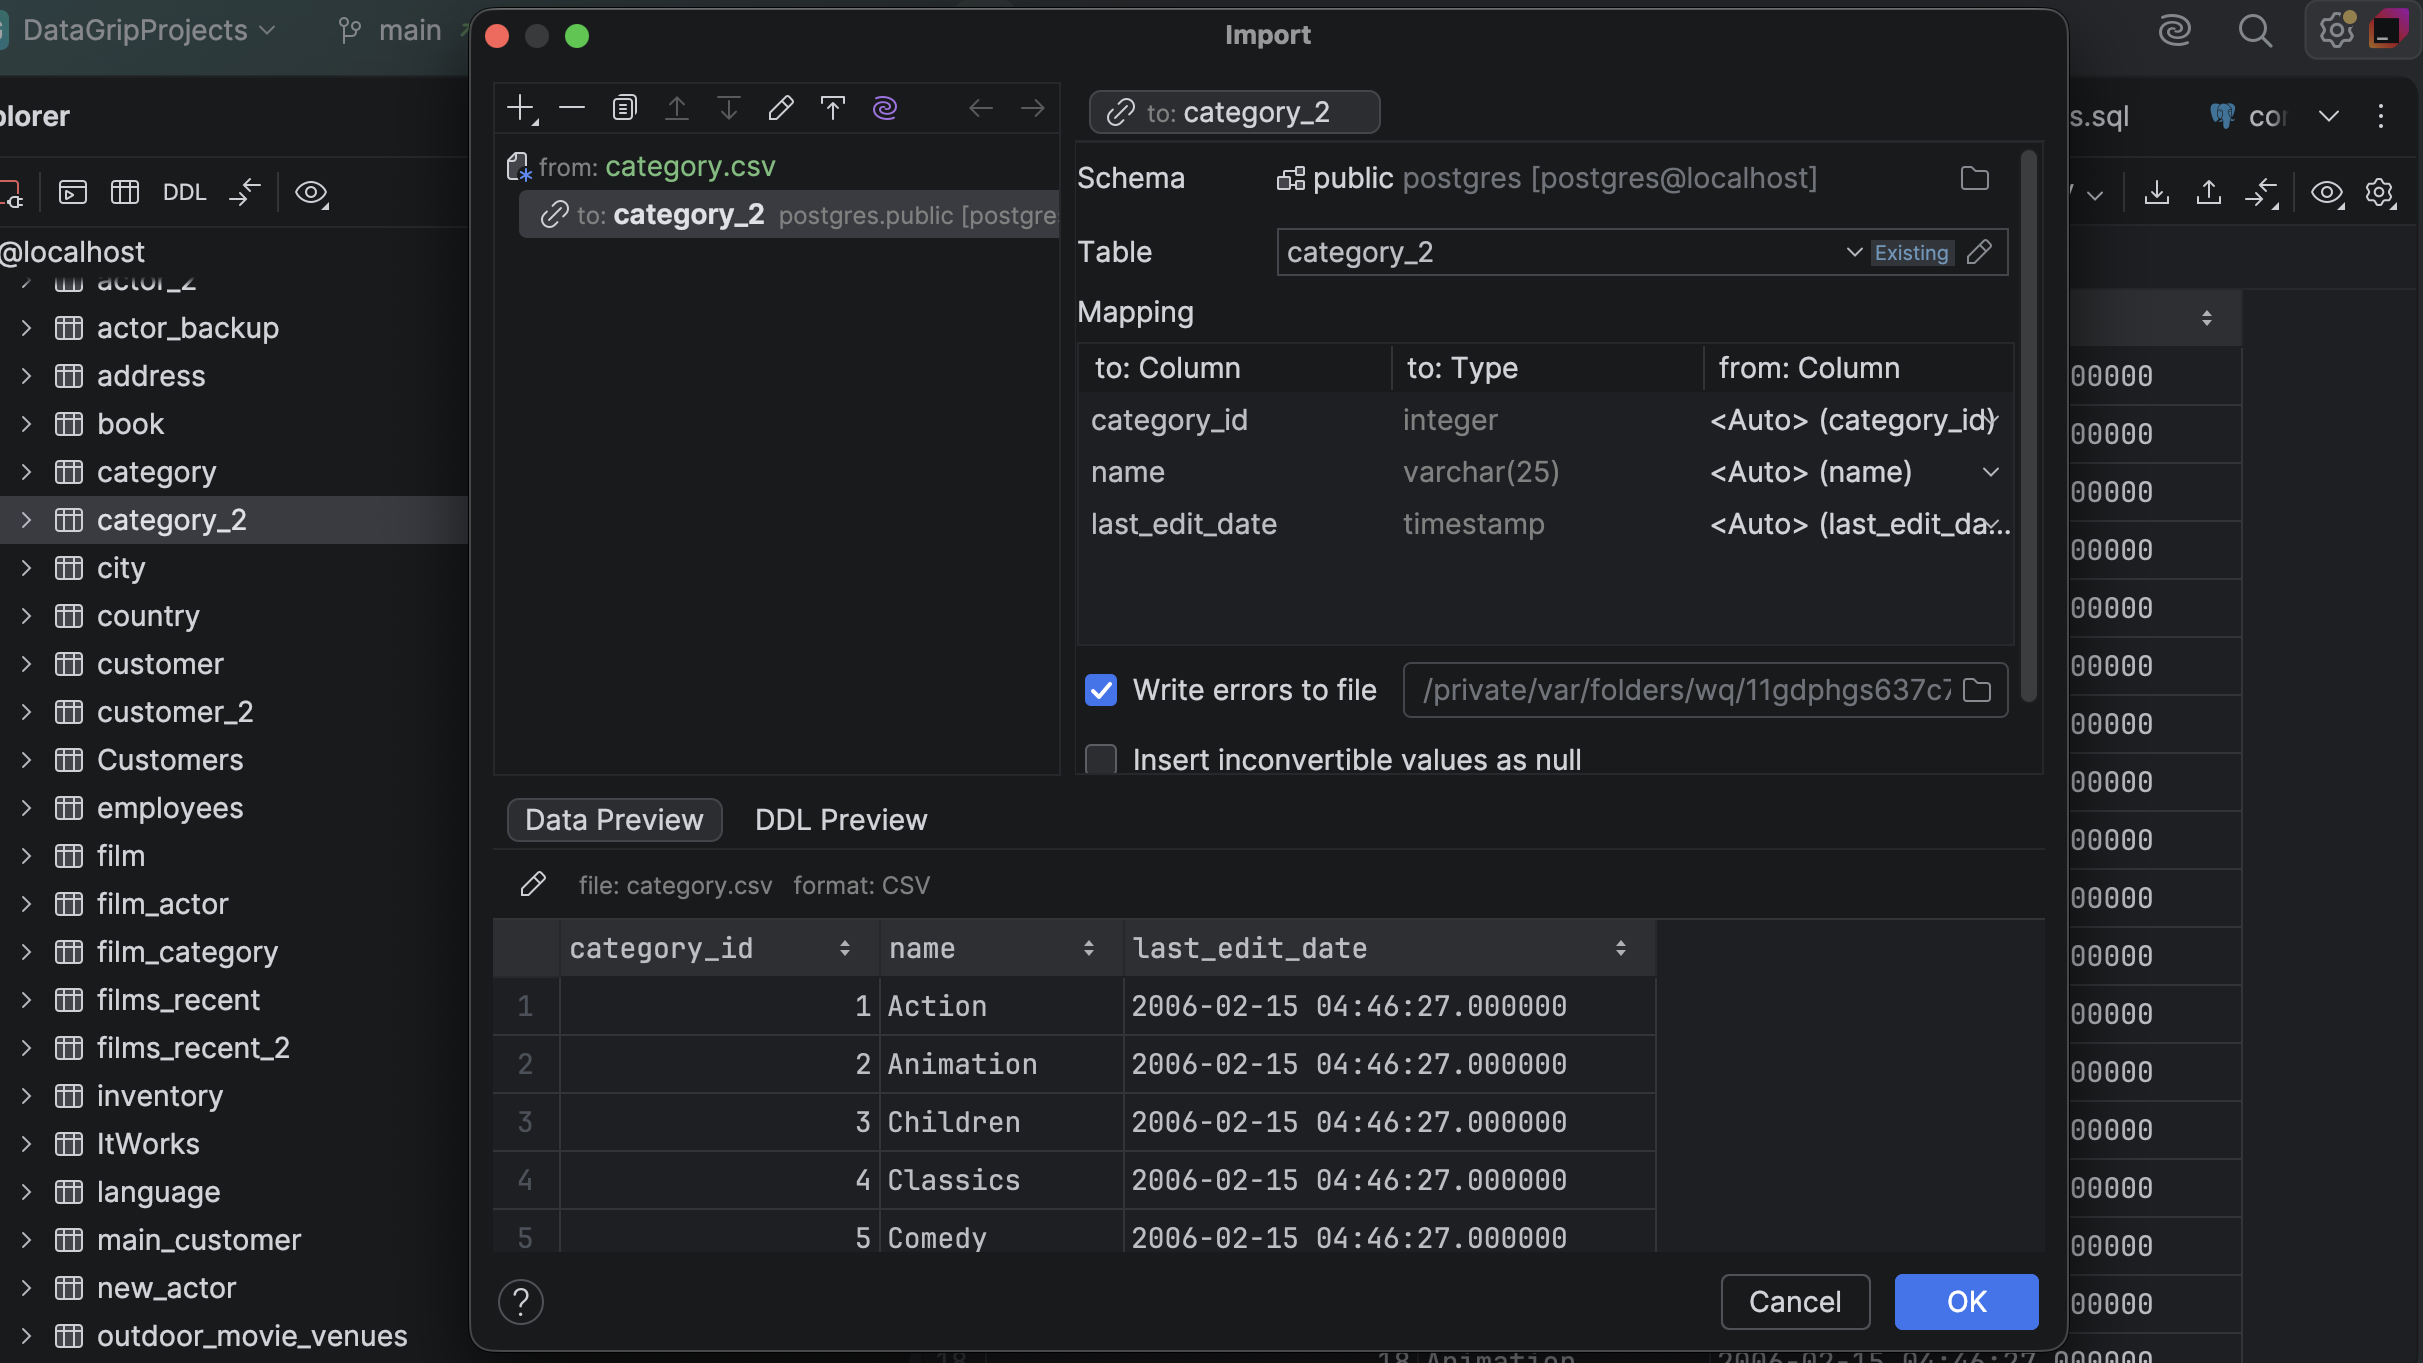
Task: Open the main git branch widget
Action: coord(392,31)
